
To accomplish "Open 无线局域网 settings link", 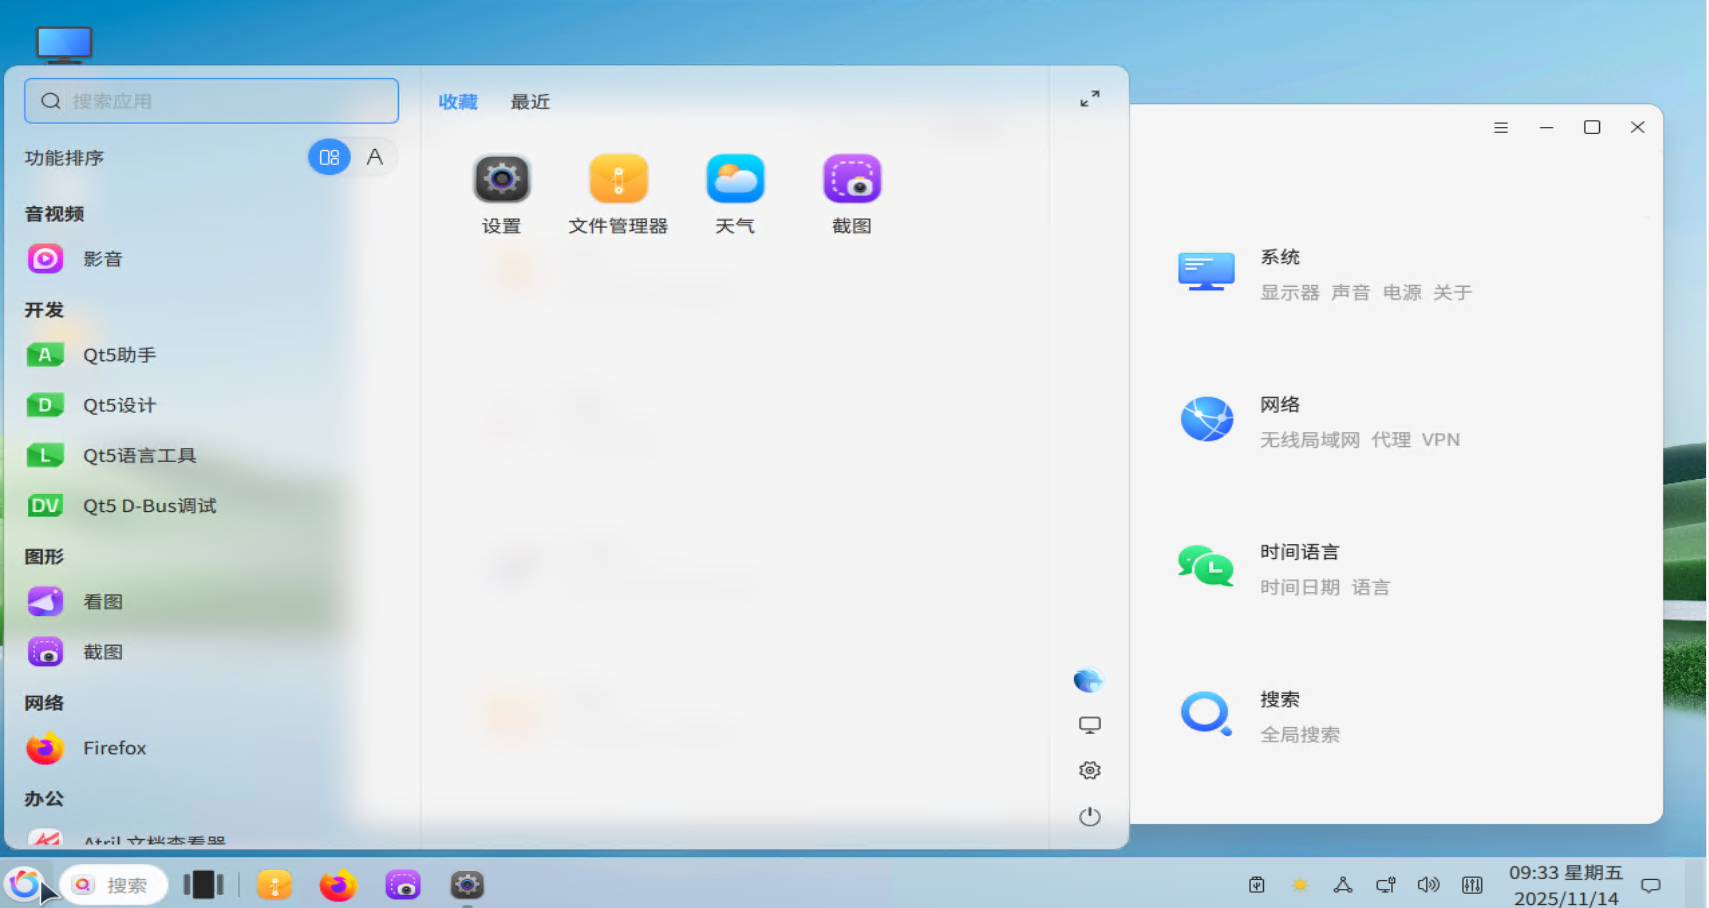I will [x=1310, y=440].
